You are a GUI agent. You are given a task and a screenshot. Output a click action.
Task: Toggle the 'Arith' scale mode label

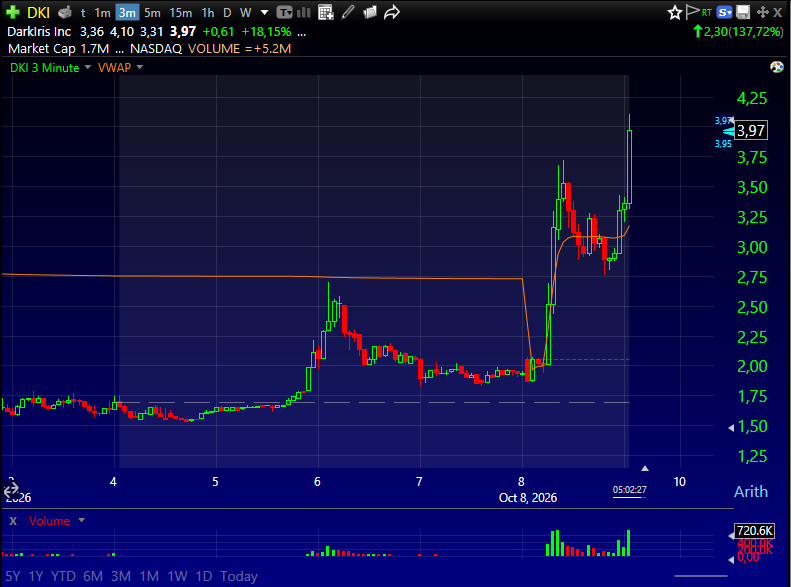(x=751, y=492)
